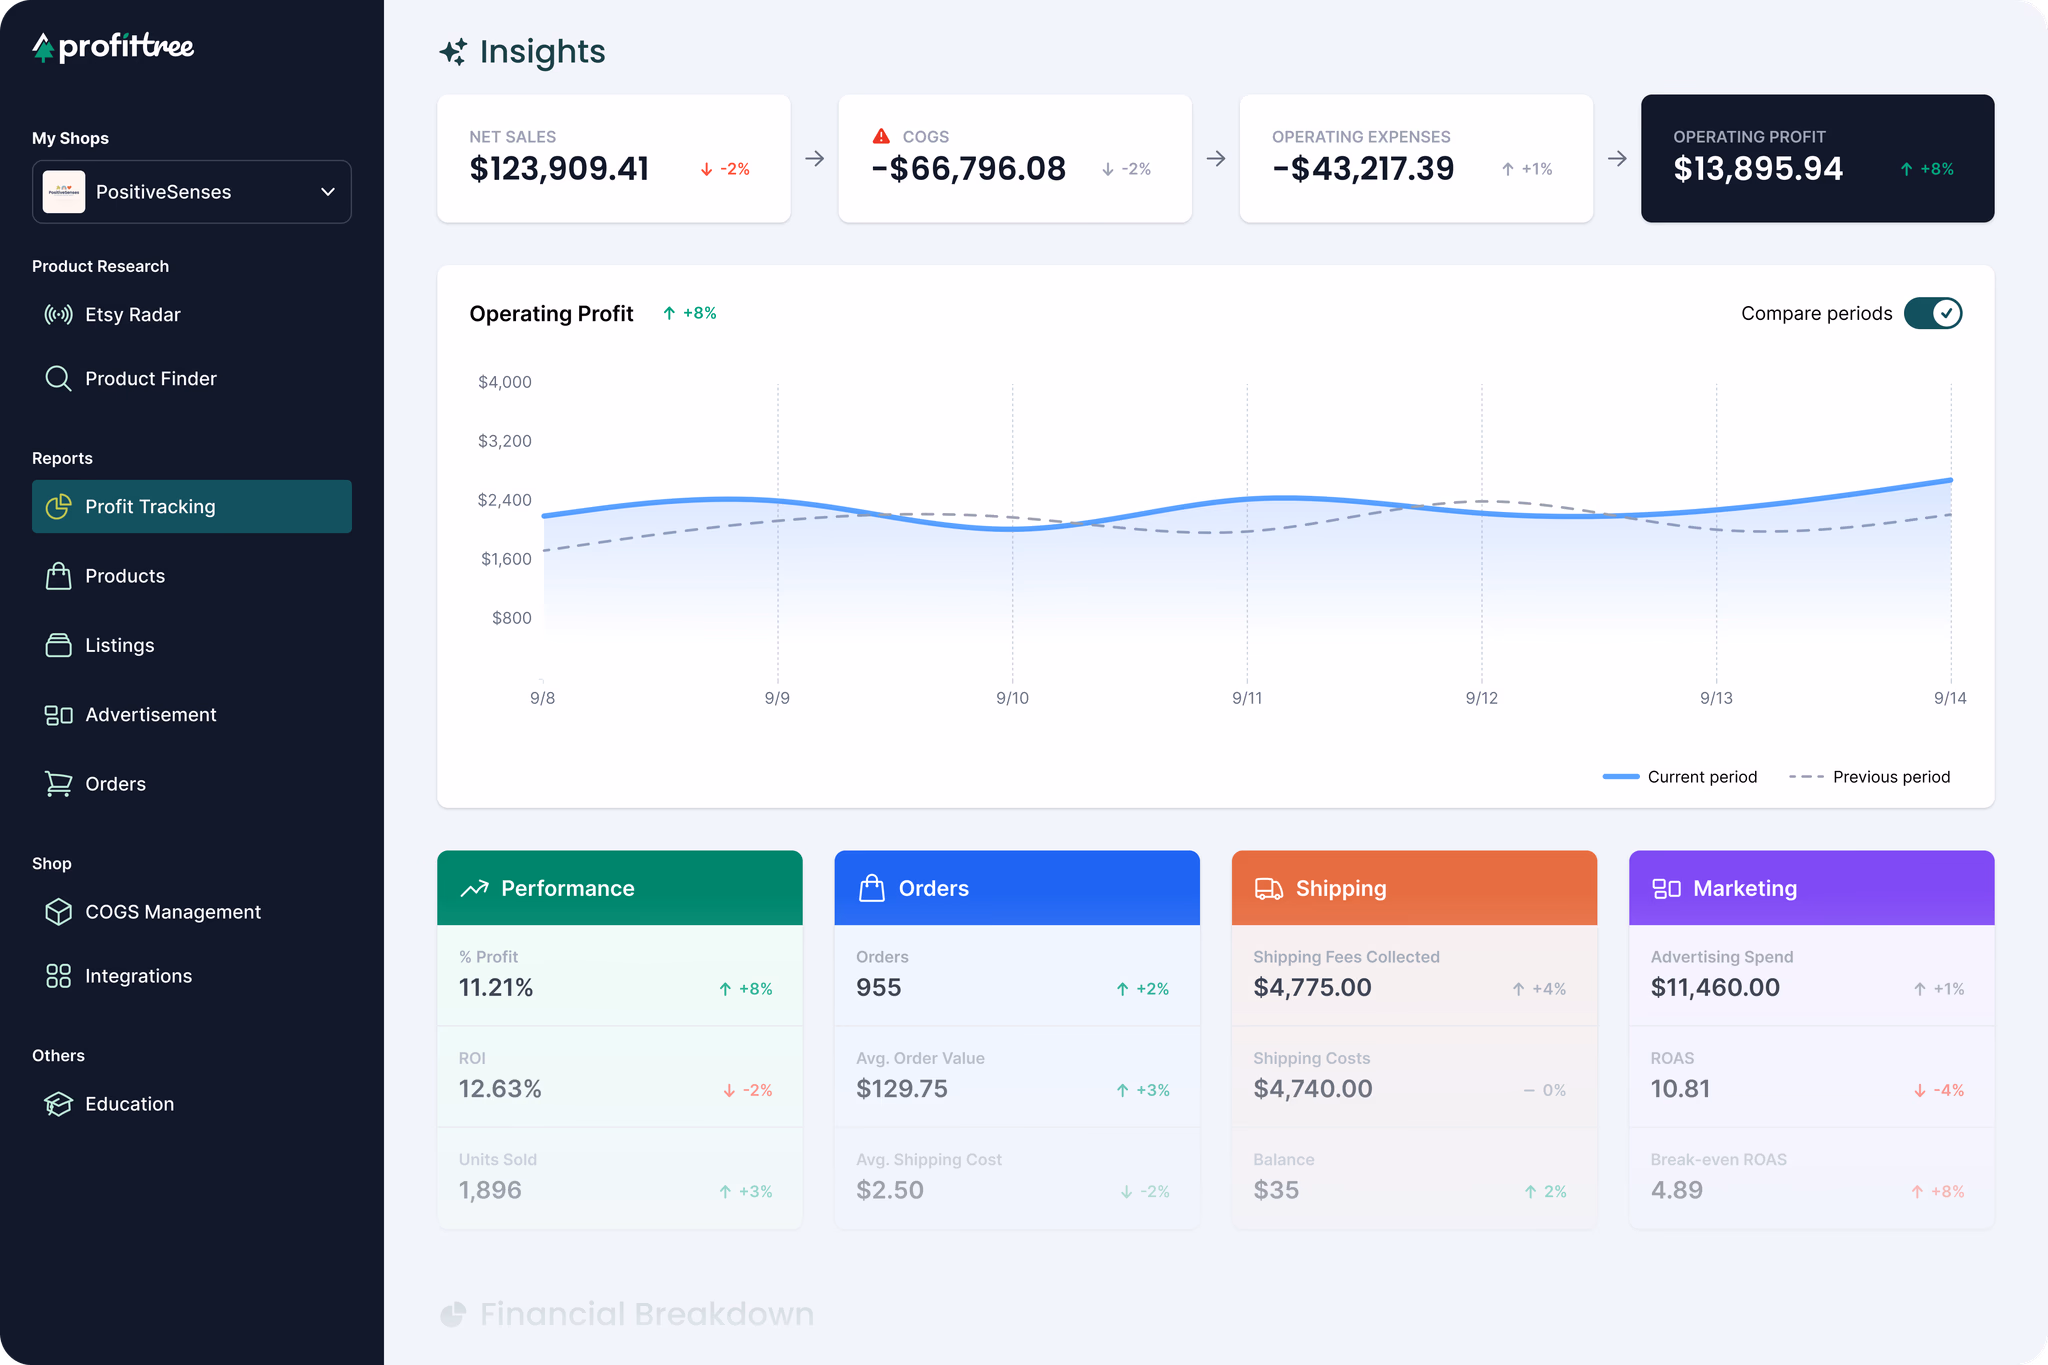The height and width of the screenshot is (1365, 2048).
Task: Select the Orders cart icon
Action: 58,783
